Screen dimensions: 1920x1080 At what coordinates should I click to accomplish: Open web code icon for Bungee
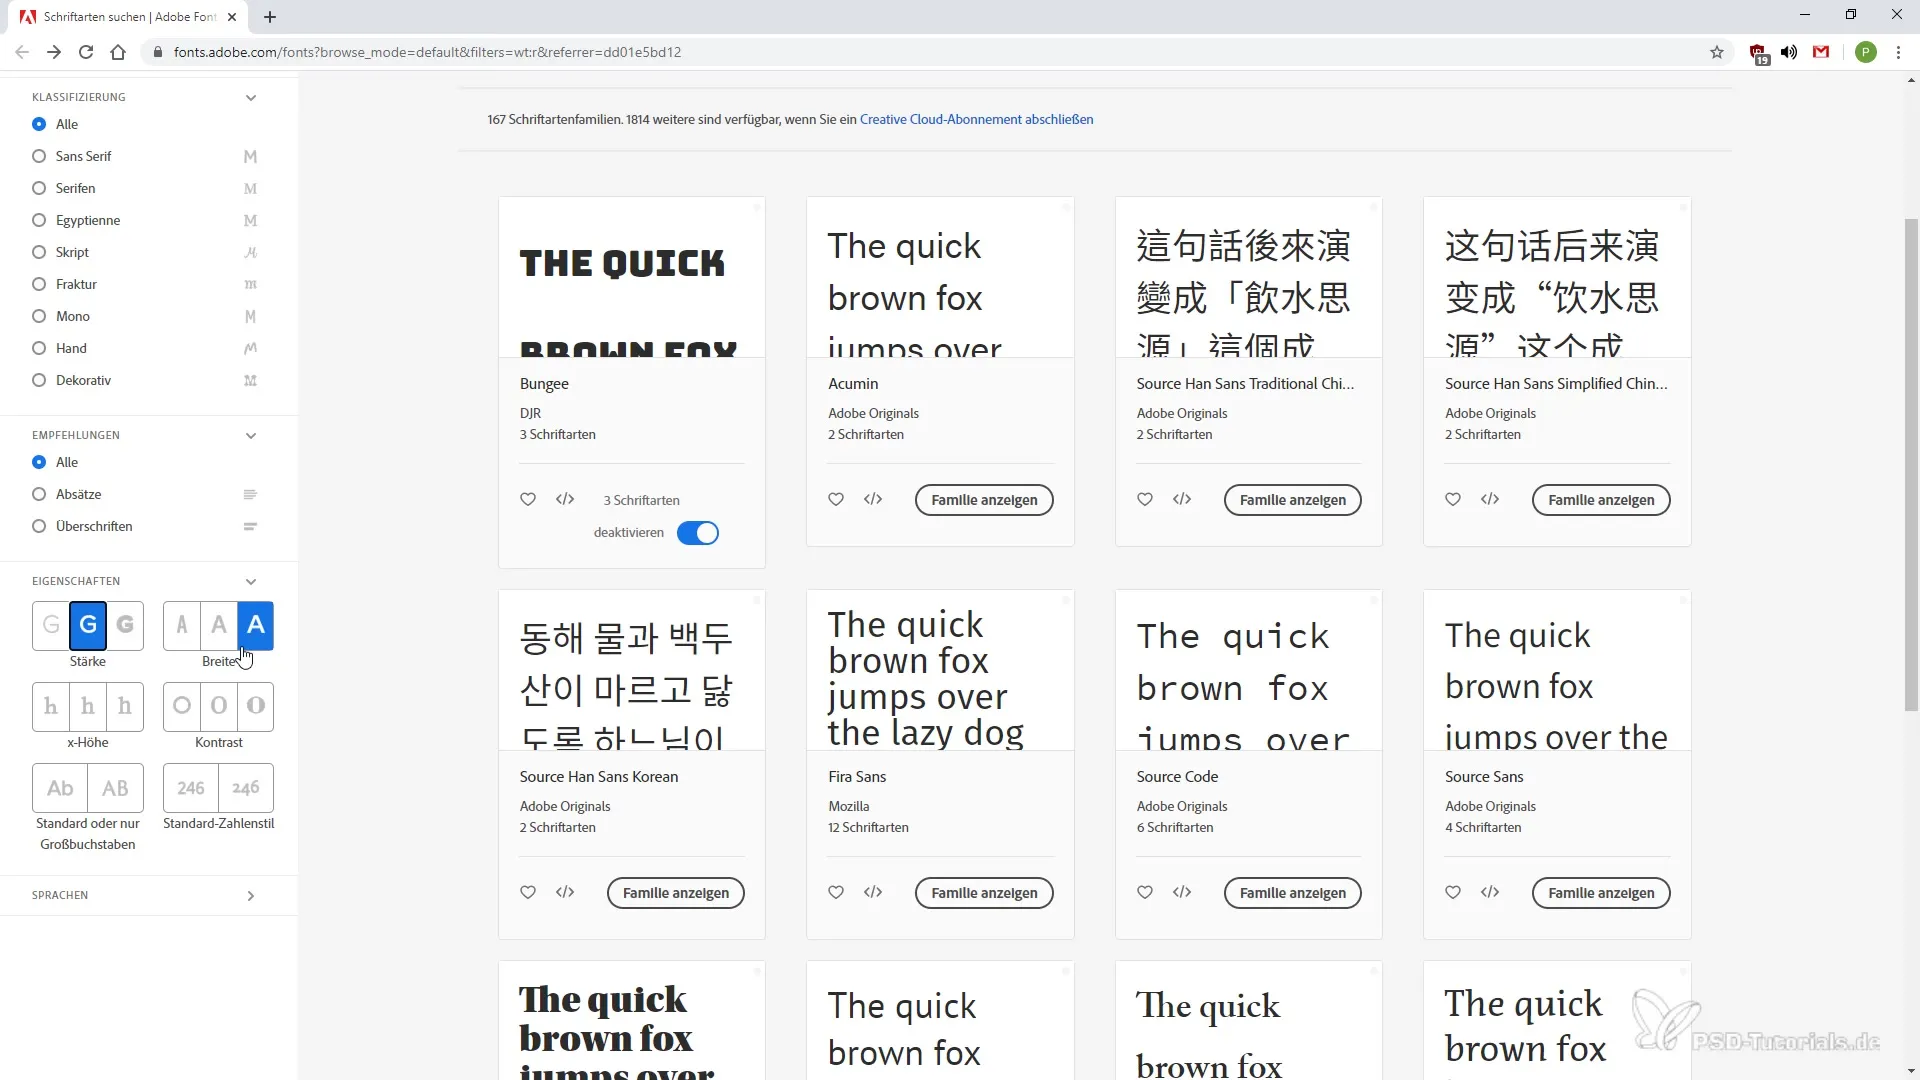click(x=565, y=499)
